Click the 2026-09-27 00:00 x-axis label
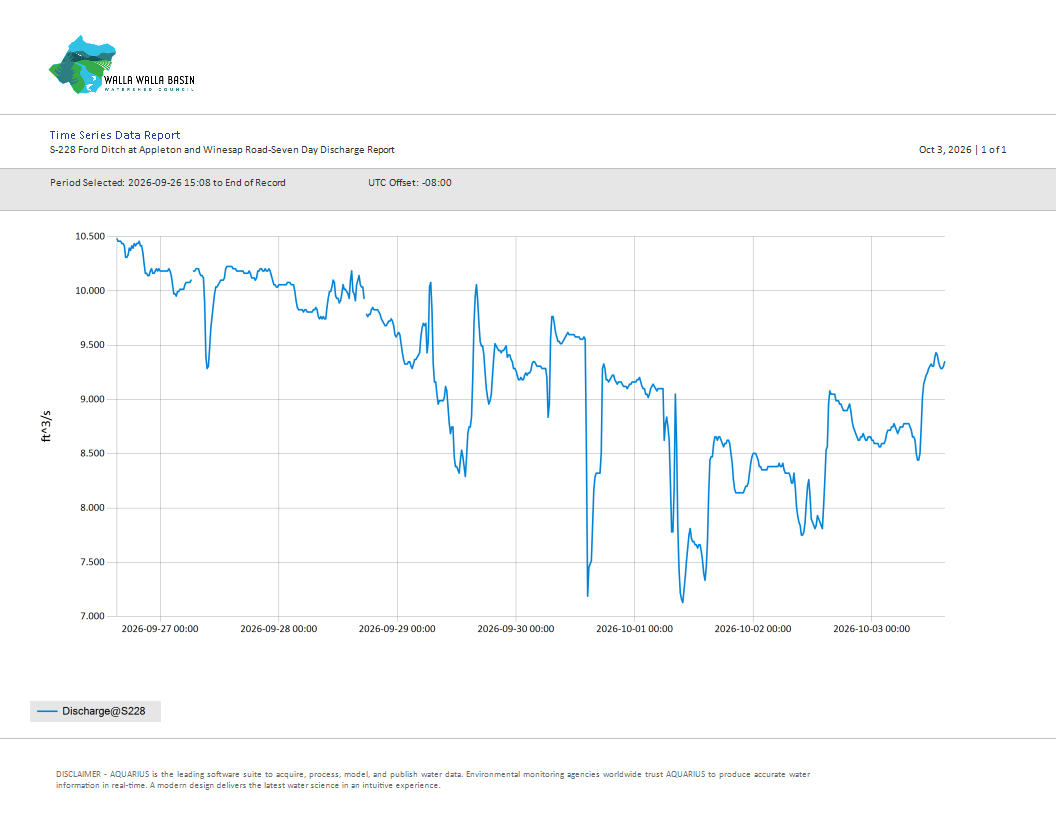 click(160, 629)
